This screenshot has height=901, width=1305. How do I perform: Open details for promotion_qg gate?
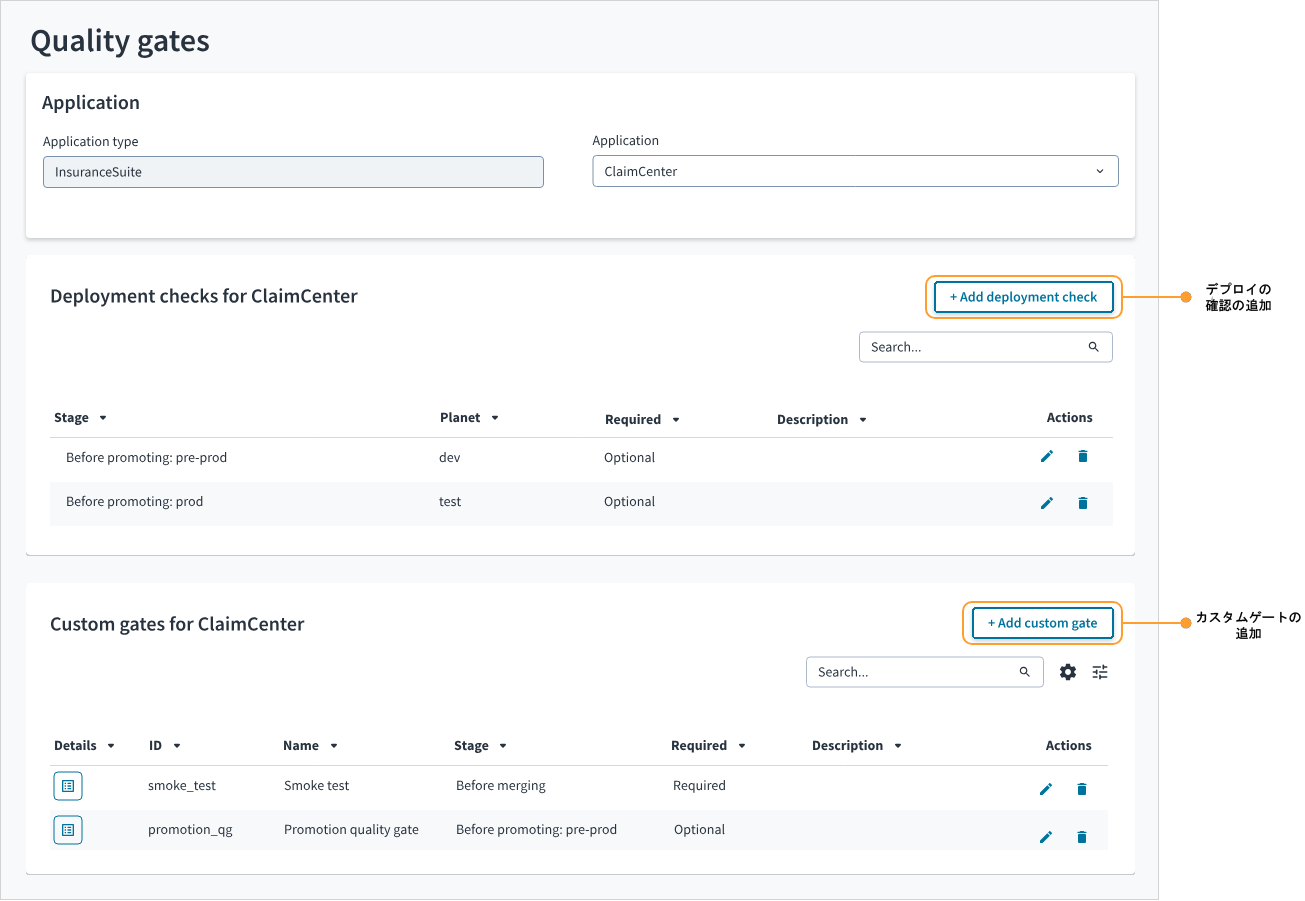pos(68,830)
